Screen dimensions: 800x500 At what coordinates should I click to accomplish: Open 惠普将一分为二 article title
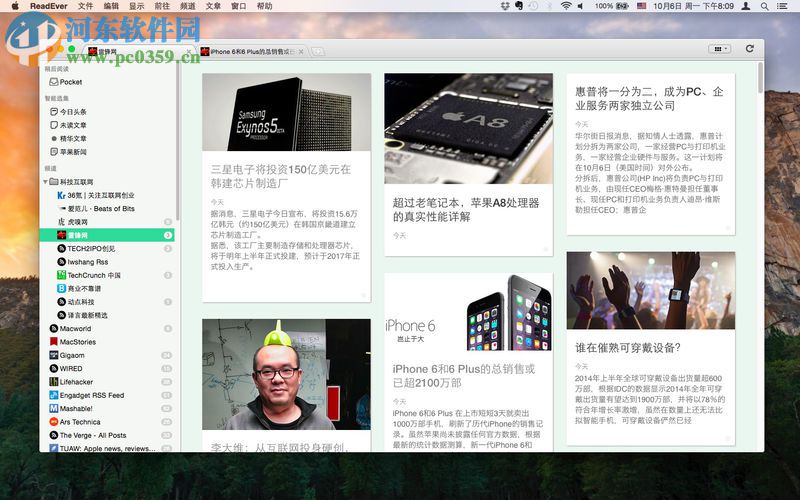point(649,98)
